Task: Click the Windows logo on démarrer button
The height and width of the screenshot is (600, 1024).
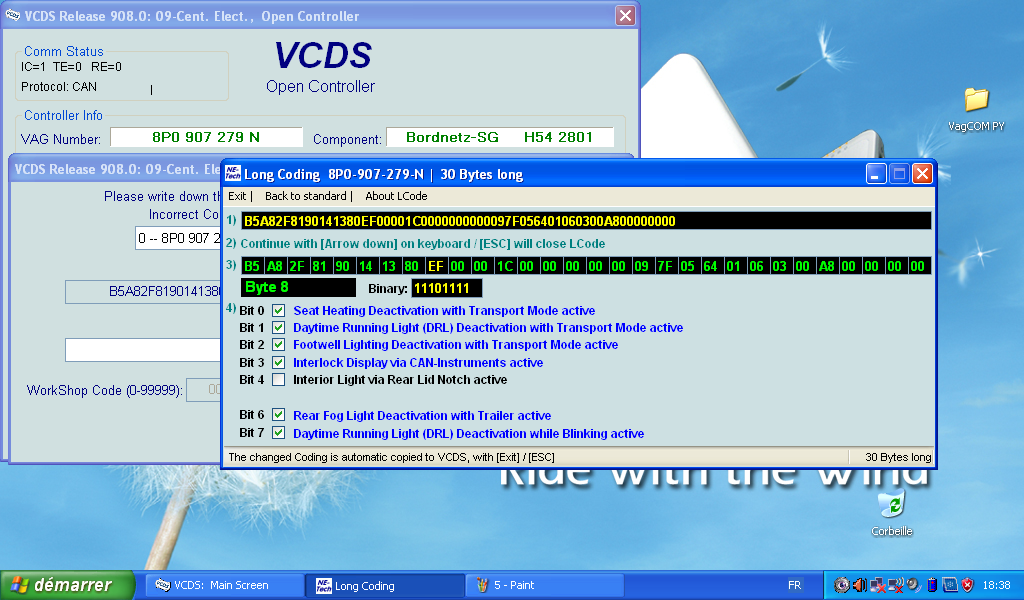Action: 20,585
